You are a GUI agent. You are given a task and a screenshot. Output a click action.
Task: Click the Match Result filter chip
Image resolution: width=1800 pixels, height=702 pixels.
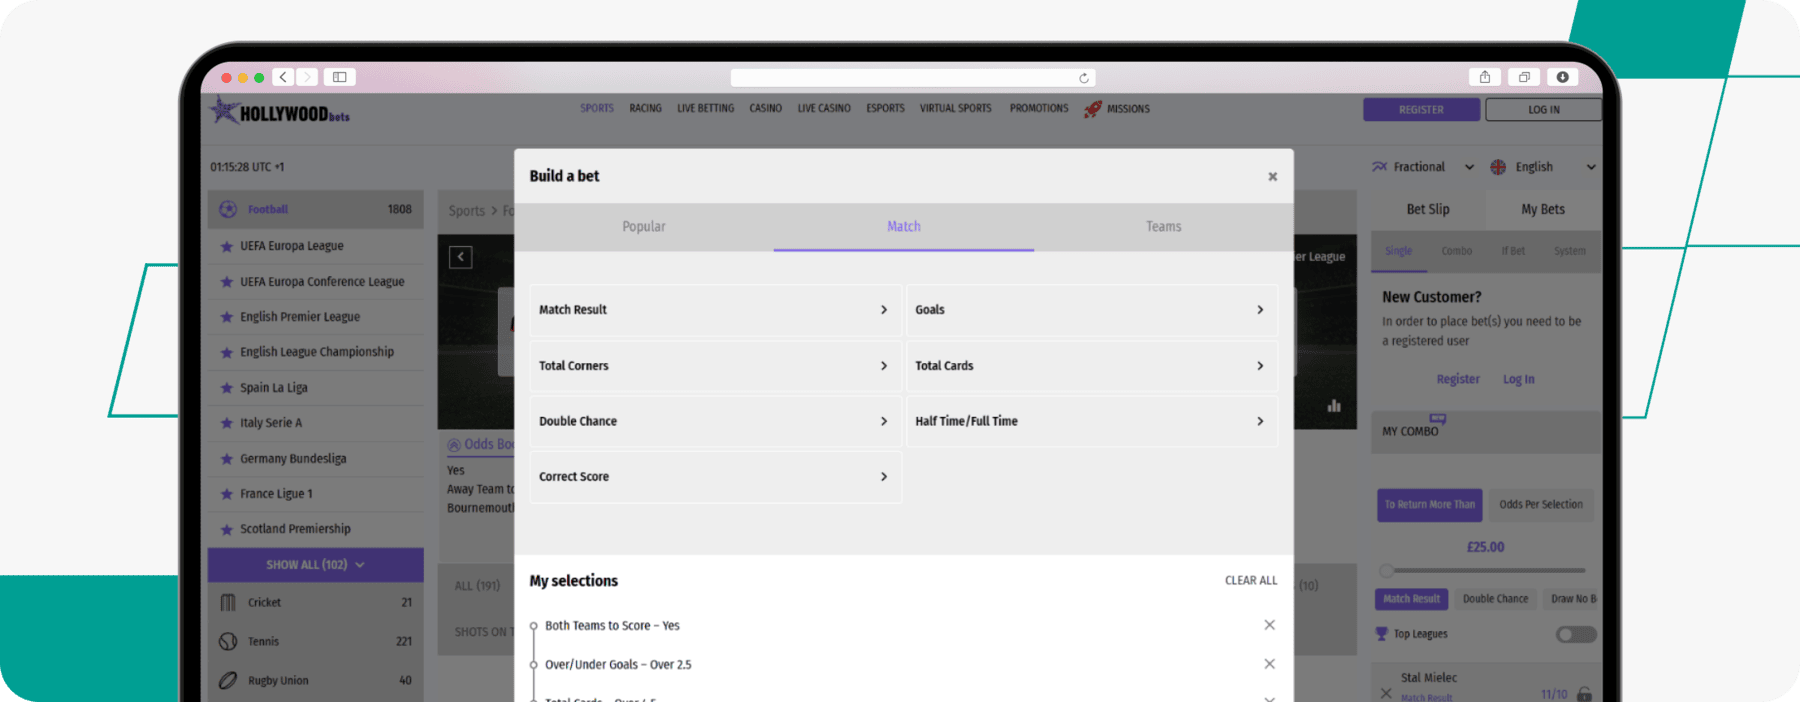pos(1411,599)
